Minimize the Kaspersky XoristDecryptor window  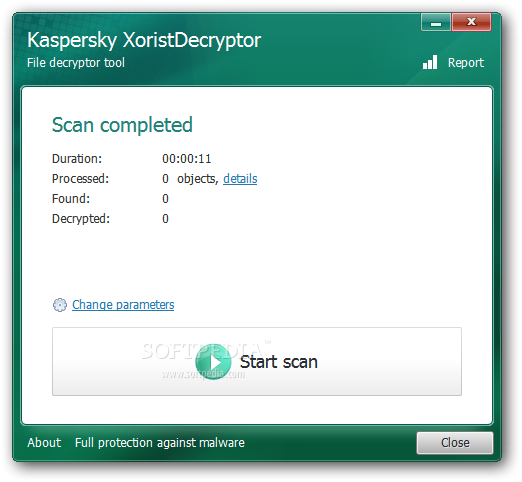(x=436, y=22)
